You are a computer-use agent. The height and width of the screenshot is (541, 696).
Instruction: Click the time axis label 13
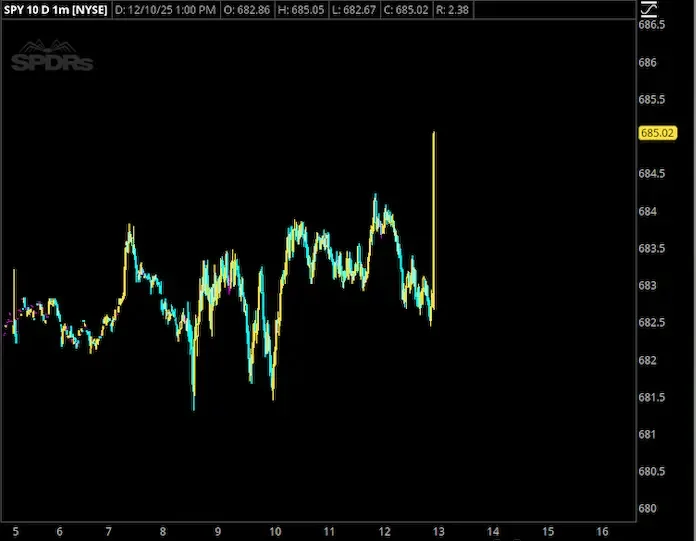pyautogui.click(x=439, y=532)
